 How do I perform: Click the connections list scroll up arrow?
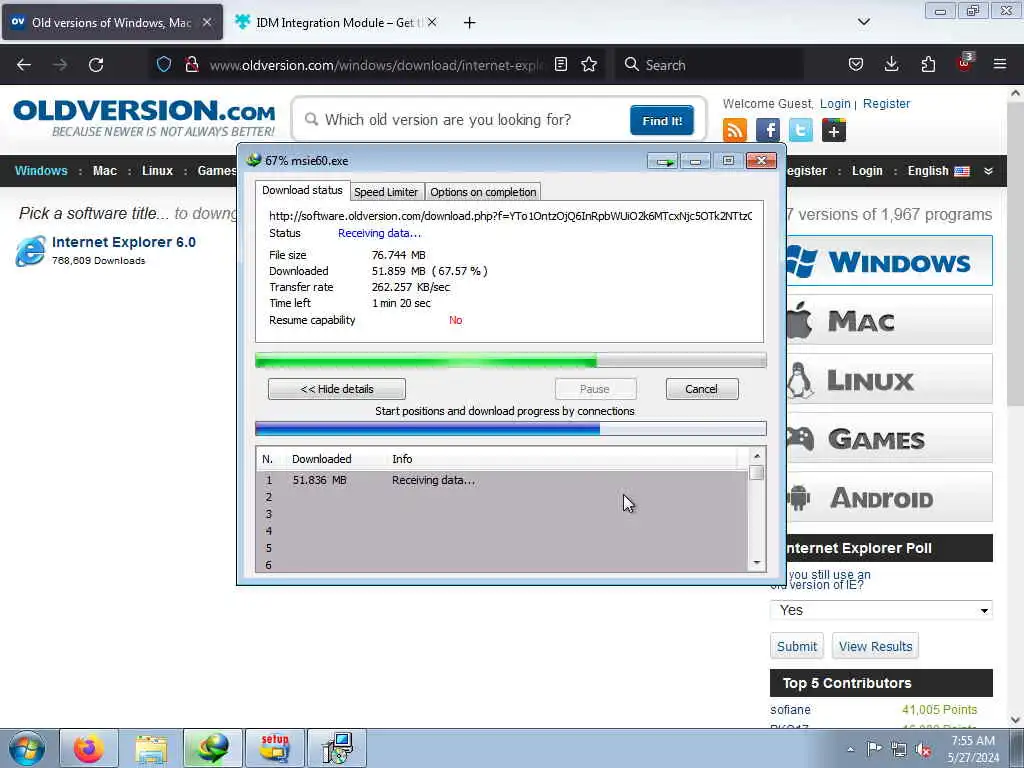[x=757, y=456]
